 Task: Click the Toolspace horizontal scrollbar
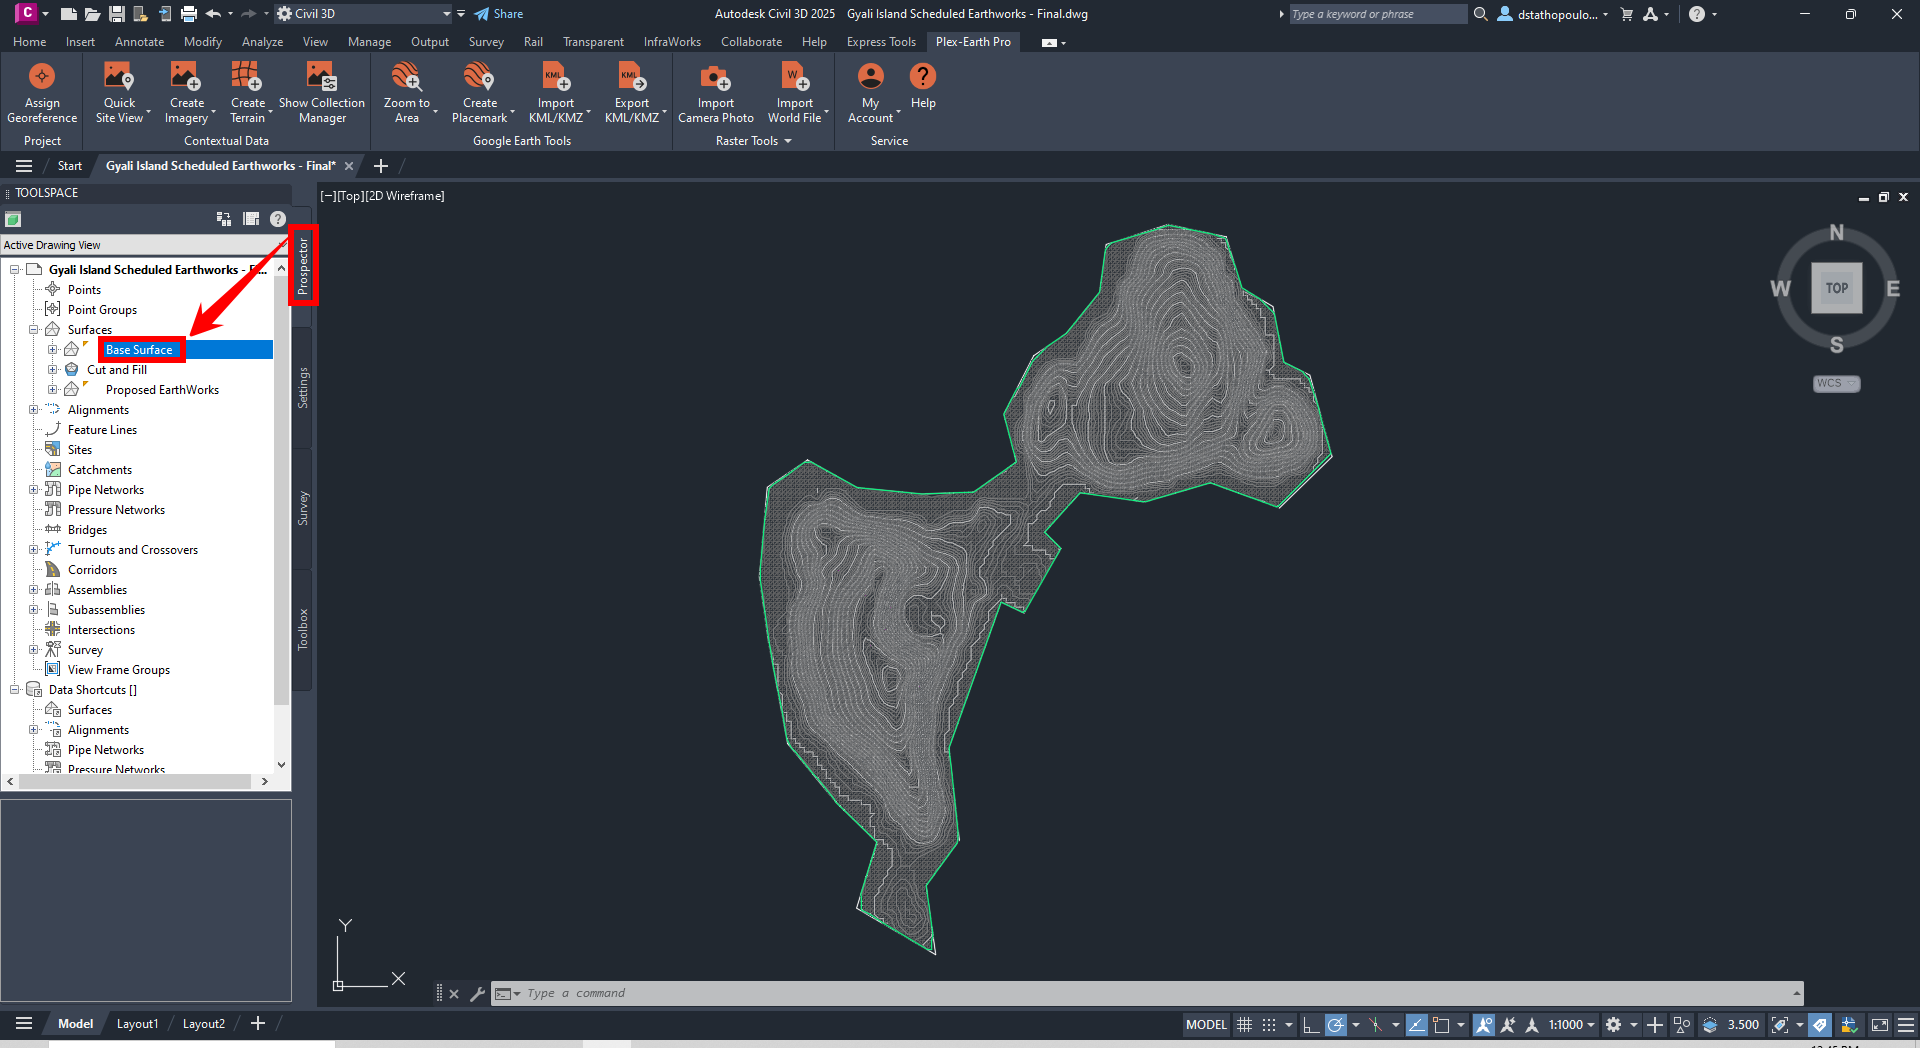tap(135, 782)
